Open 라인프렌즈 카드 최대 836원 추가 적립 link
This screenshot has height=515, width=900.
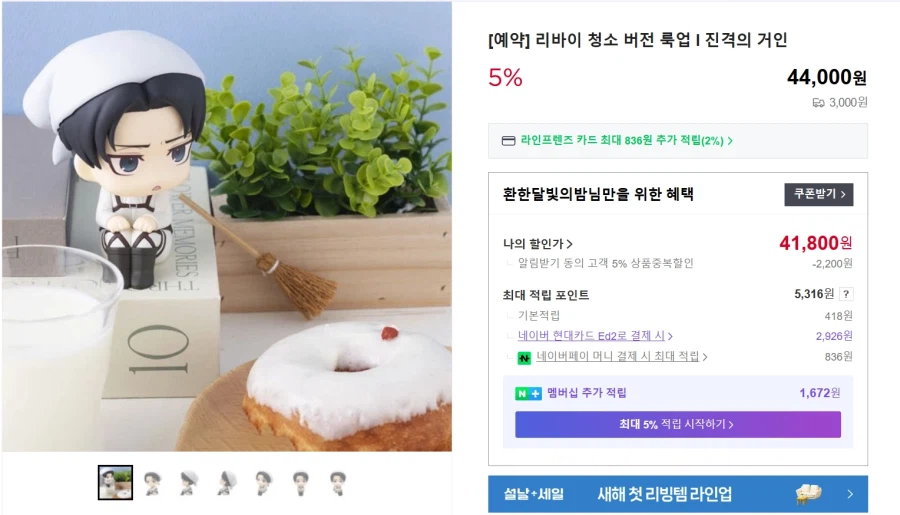click(x=626, y=141)
